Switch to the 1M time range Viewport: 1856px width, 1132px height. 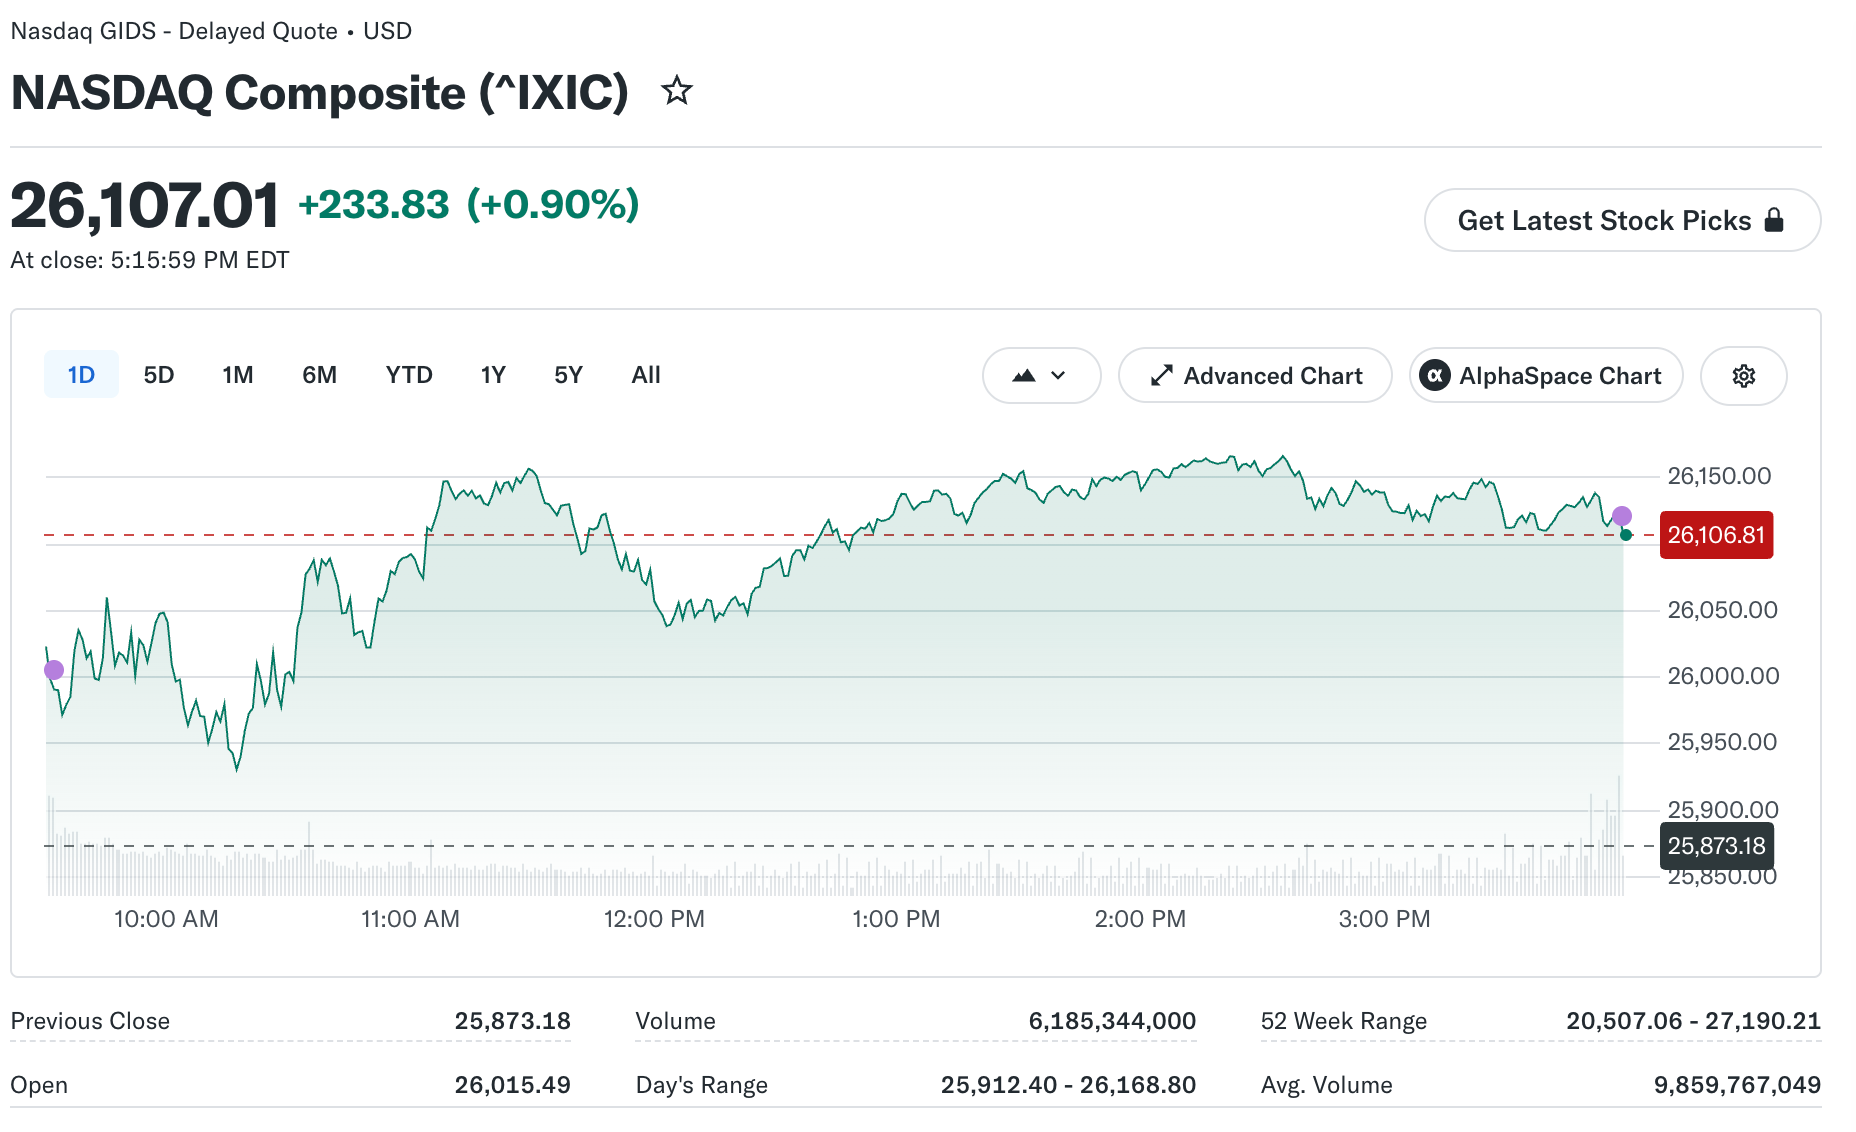(x=238, y=375)
